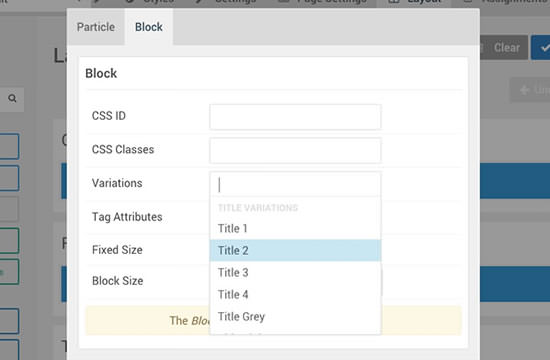Open Settings in the top navigation
The image size is (550, 360).
click(226, 2)
